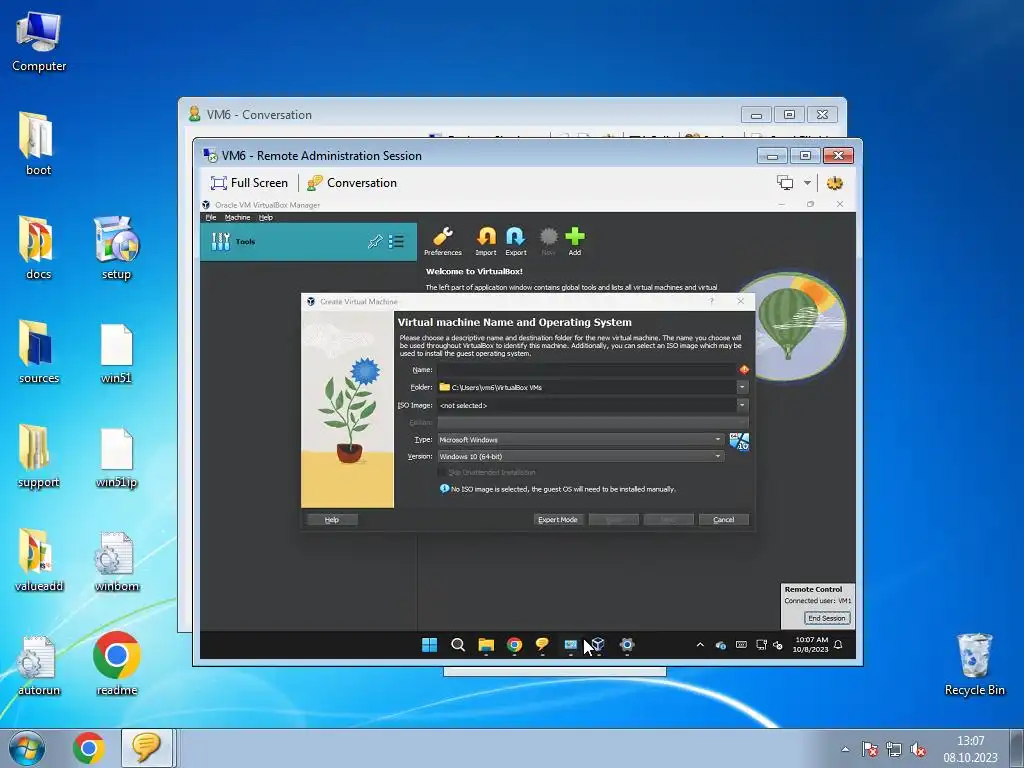Click the remote OneDrive cloud tray icon

coord(720,645)
